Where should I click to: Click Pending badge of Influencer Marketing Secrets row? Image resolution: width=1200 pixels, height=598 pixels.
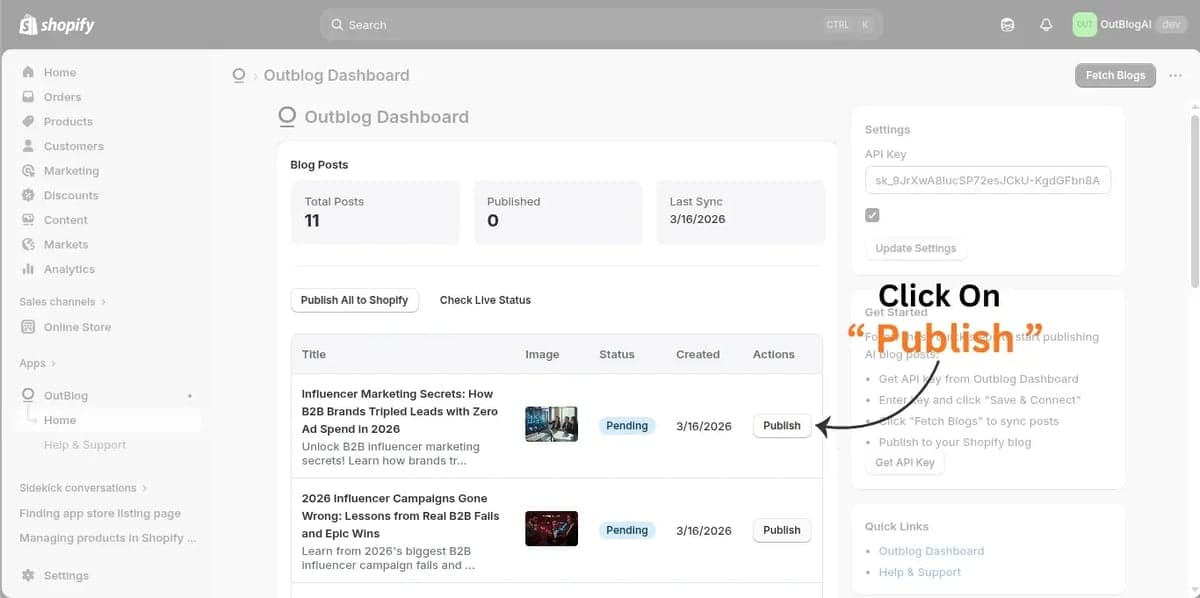627,426
